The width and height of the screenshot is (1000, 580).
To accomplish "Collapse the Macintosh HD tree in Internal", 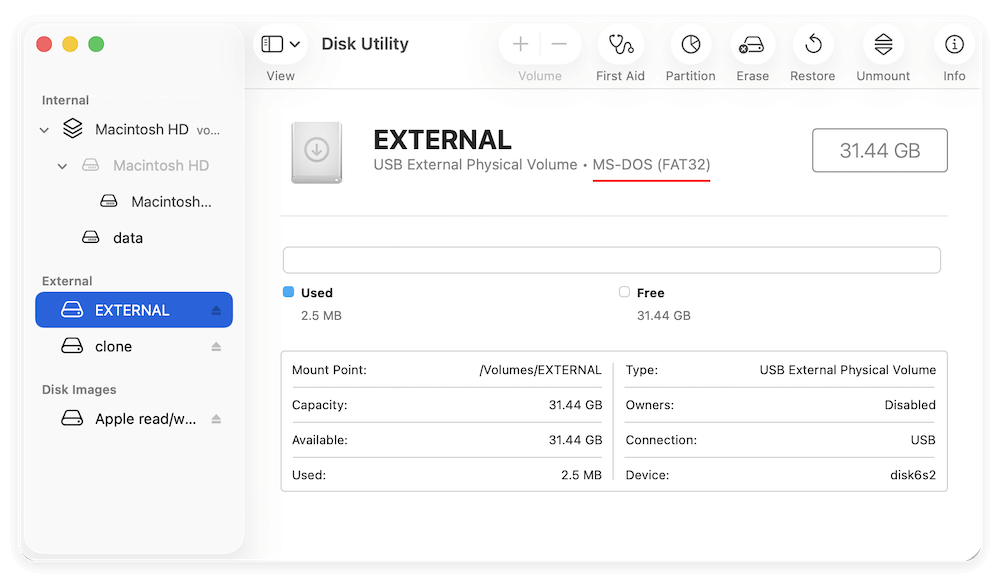I will click(x=43, y=129).
